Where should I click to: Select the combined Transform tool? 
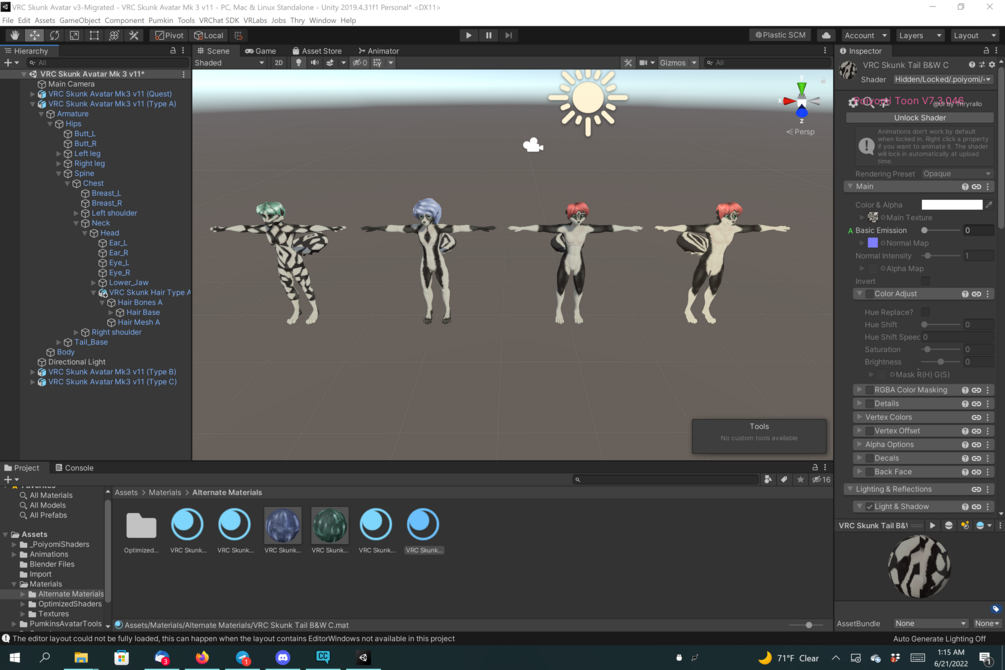click(x=114, y=35)
